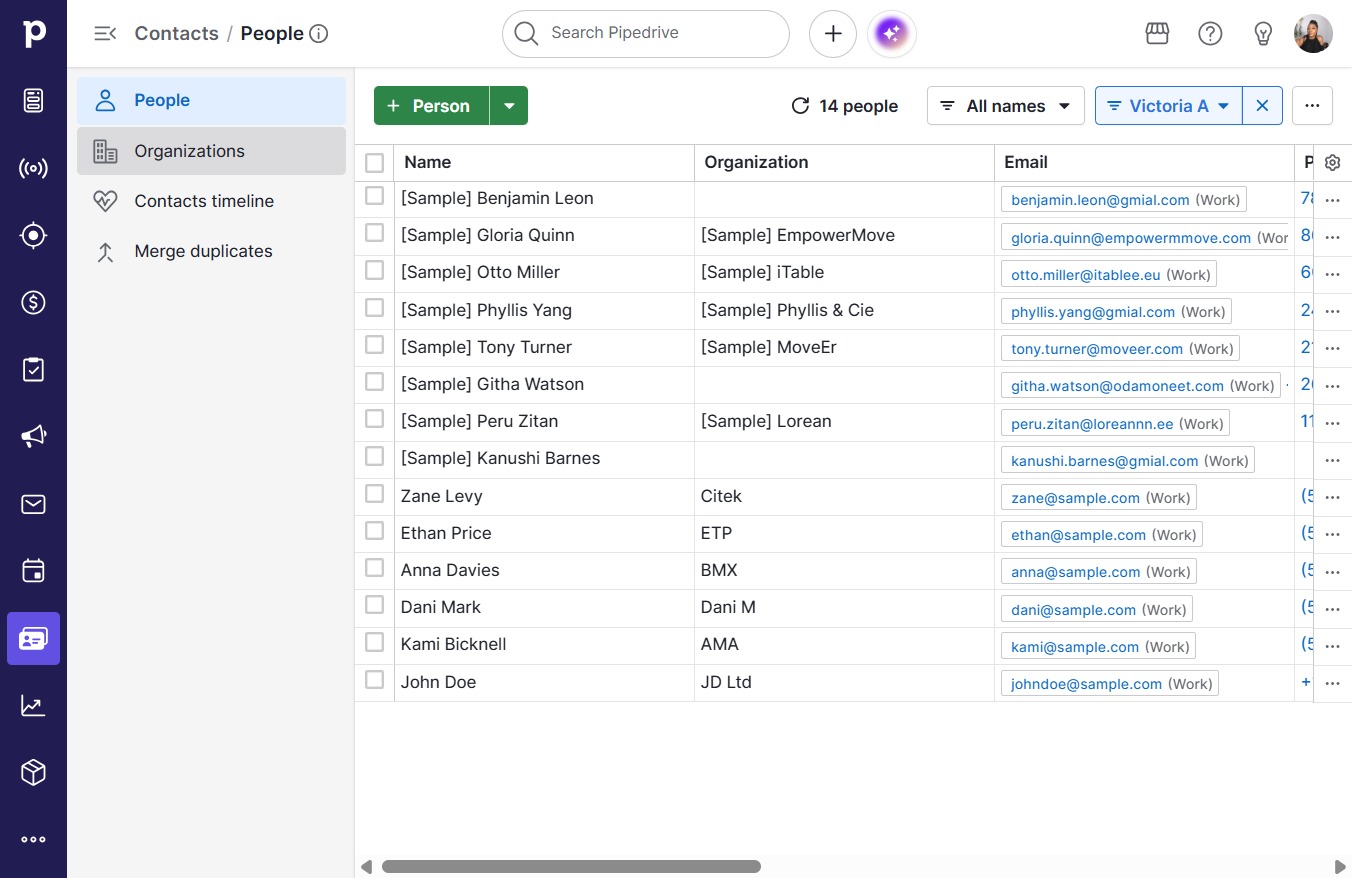The image size is (1352, 878).
Task: Open the Victoria A filter dropdown
Action: tap(1169, 106)
